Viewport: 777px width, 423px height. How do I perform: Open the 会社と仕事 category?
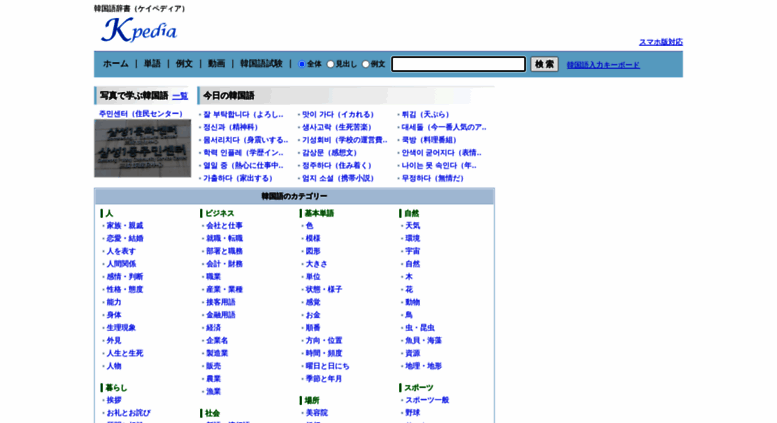(x=224, y=226)
